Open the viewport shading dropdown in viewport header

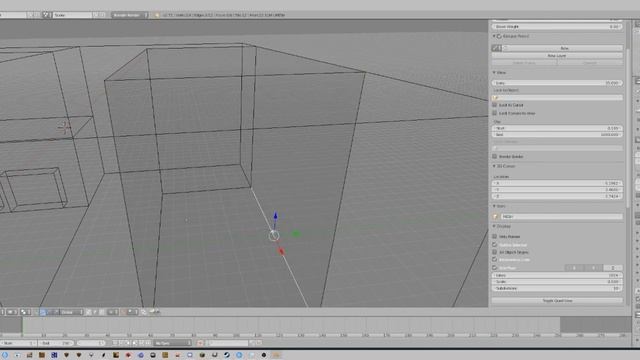[x=12, y=312]
